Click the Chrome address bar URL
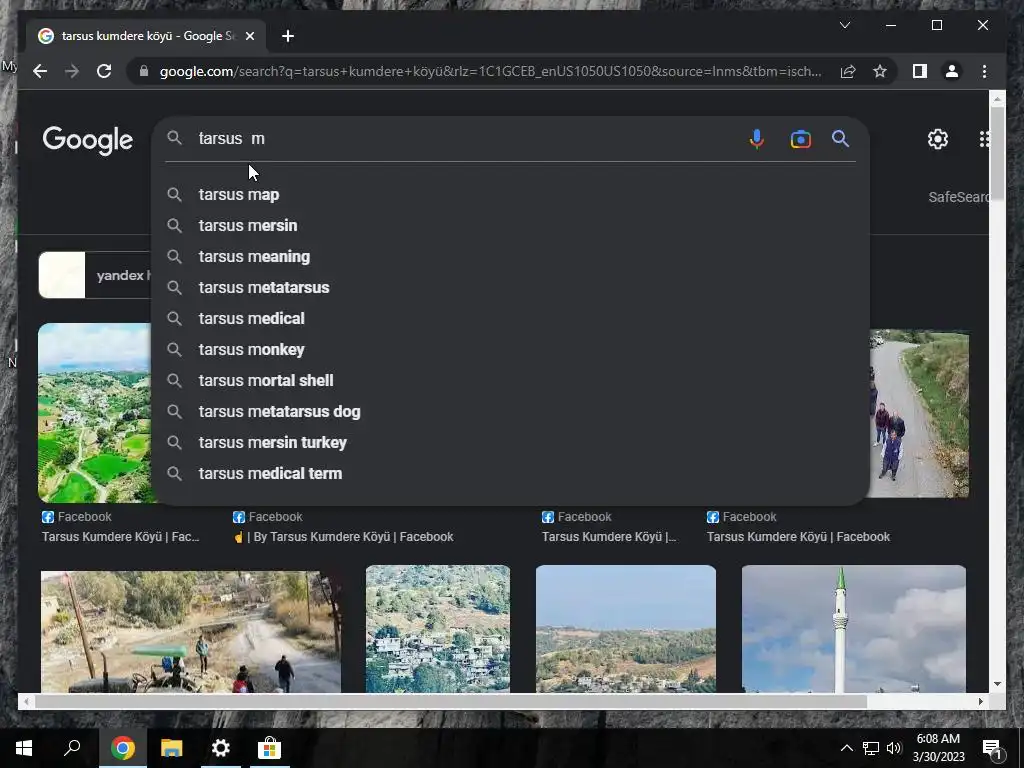The image size is (1024, 768). pyautogui.click(x=490, y=71)
